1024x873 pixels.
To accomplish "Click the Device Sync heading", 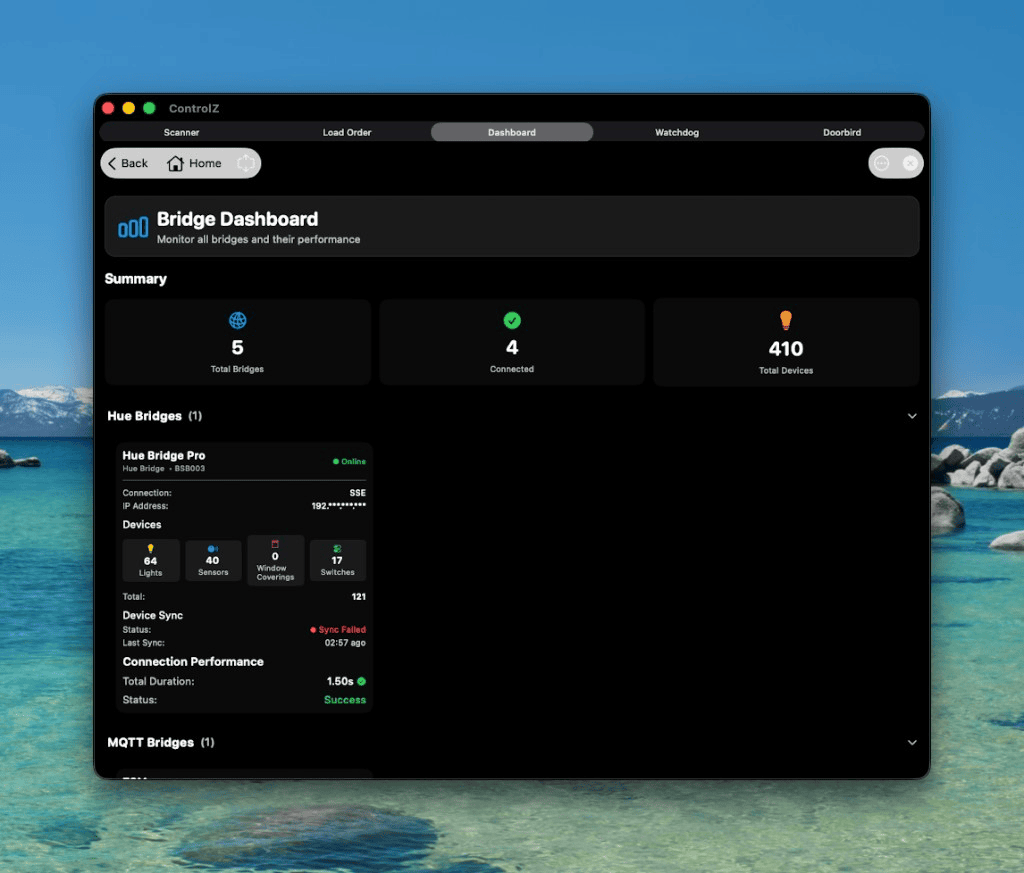I will (x=153, y=615).
